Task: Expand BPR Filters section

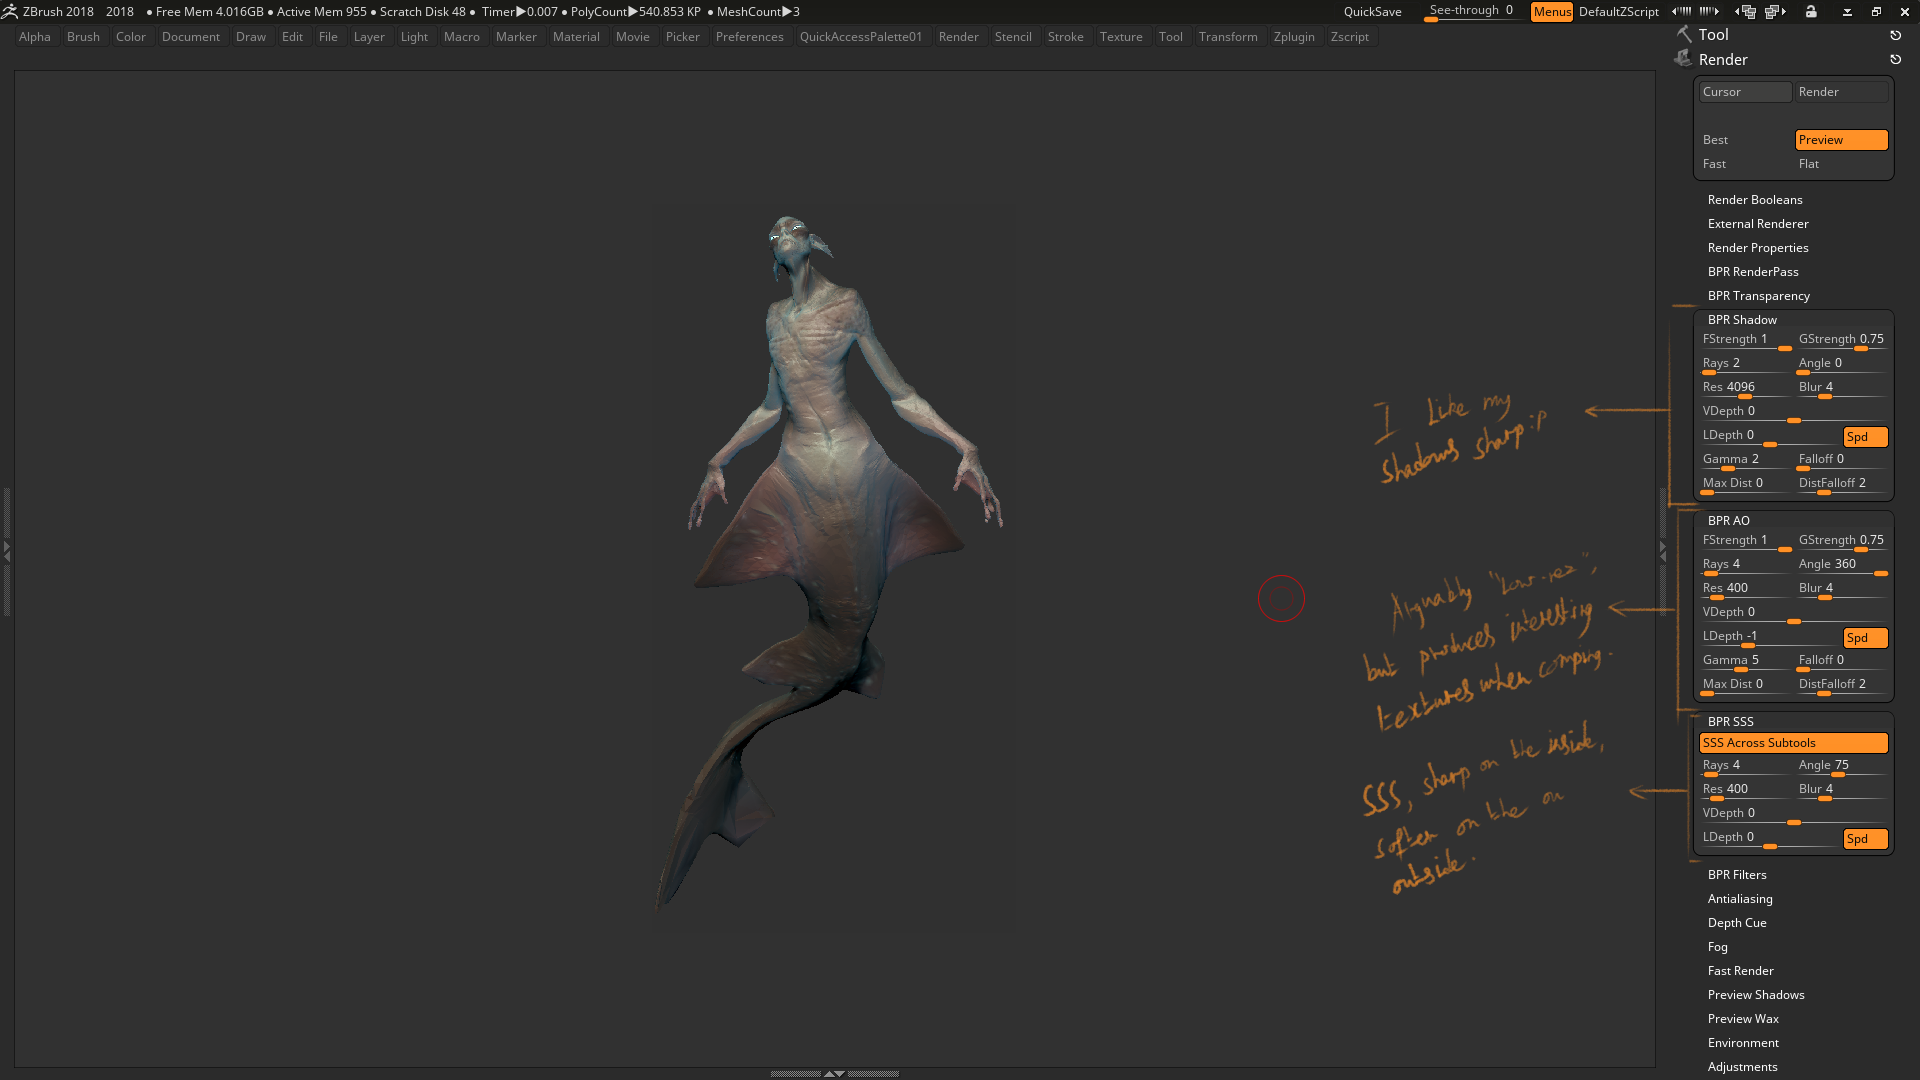Action: pyautogui.click(x=1737, y=875)
